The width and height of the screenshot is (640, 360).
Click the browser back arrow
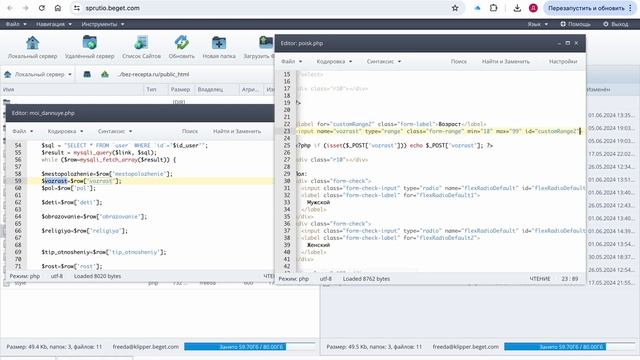tap(10, 8)
